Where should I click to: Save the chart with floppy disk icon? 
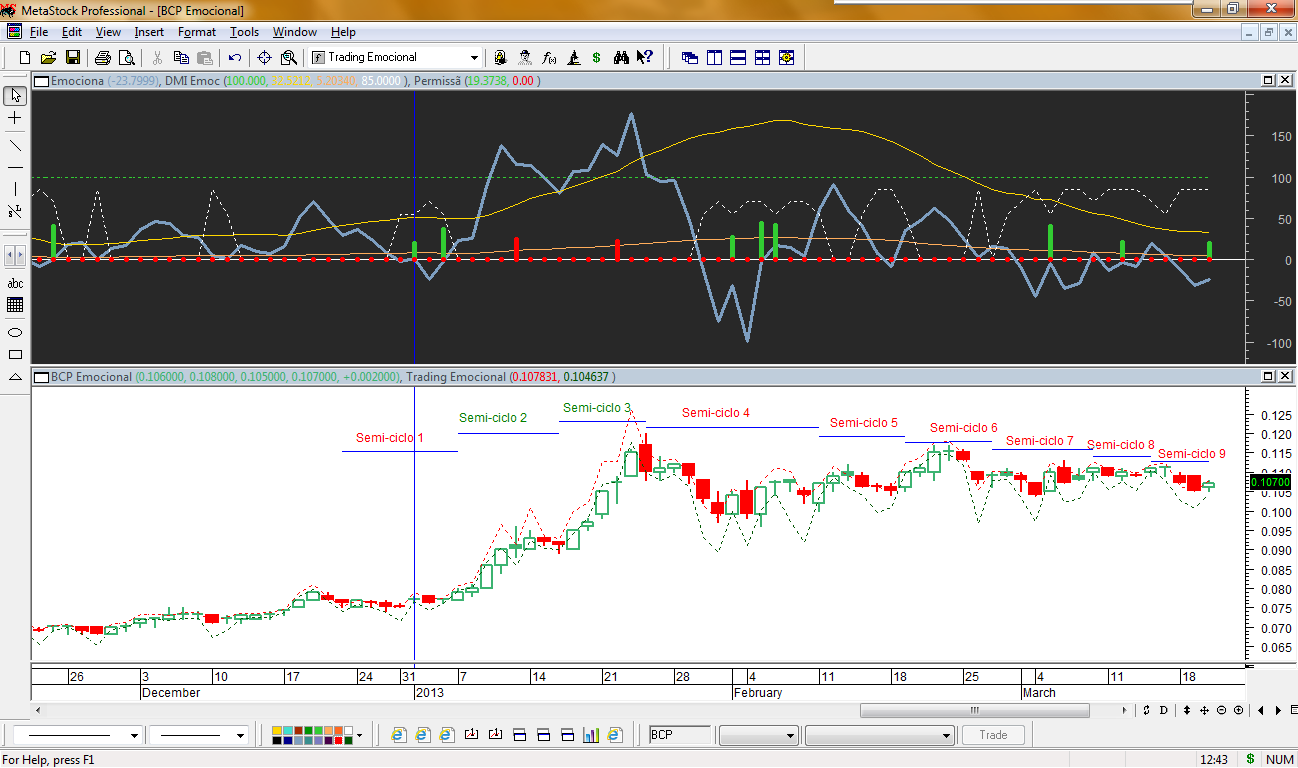pos(73,57)
